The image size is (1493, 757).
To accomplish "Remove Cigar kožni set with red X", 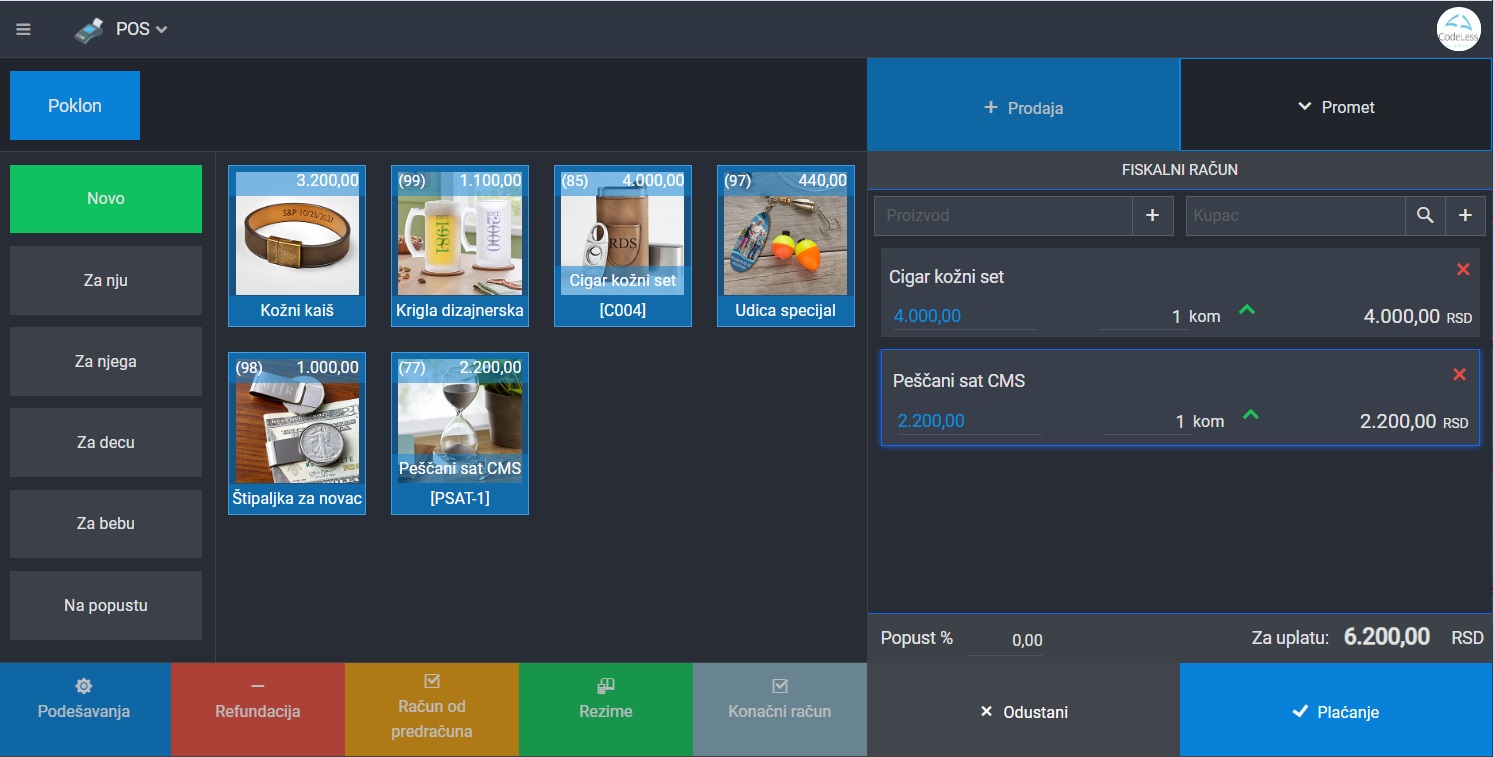I will 1463,269.
